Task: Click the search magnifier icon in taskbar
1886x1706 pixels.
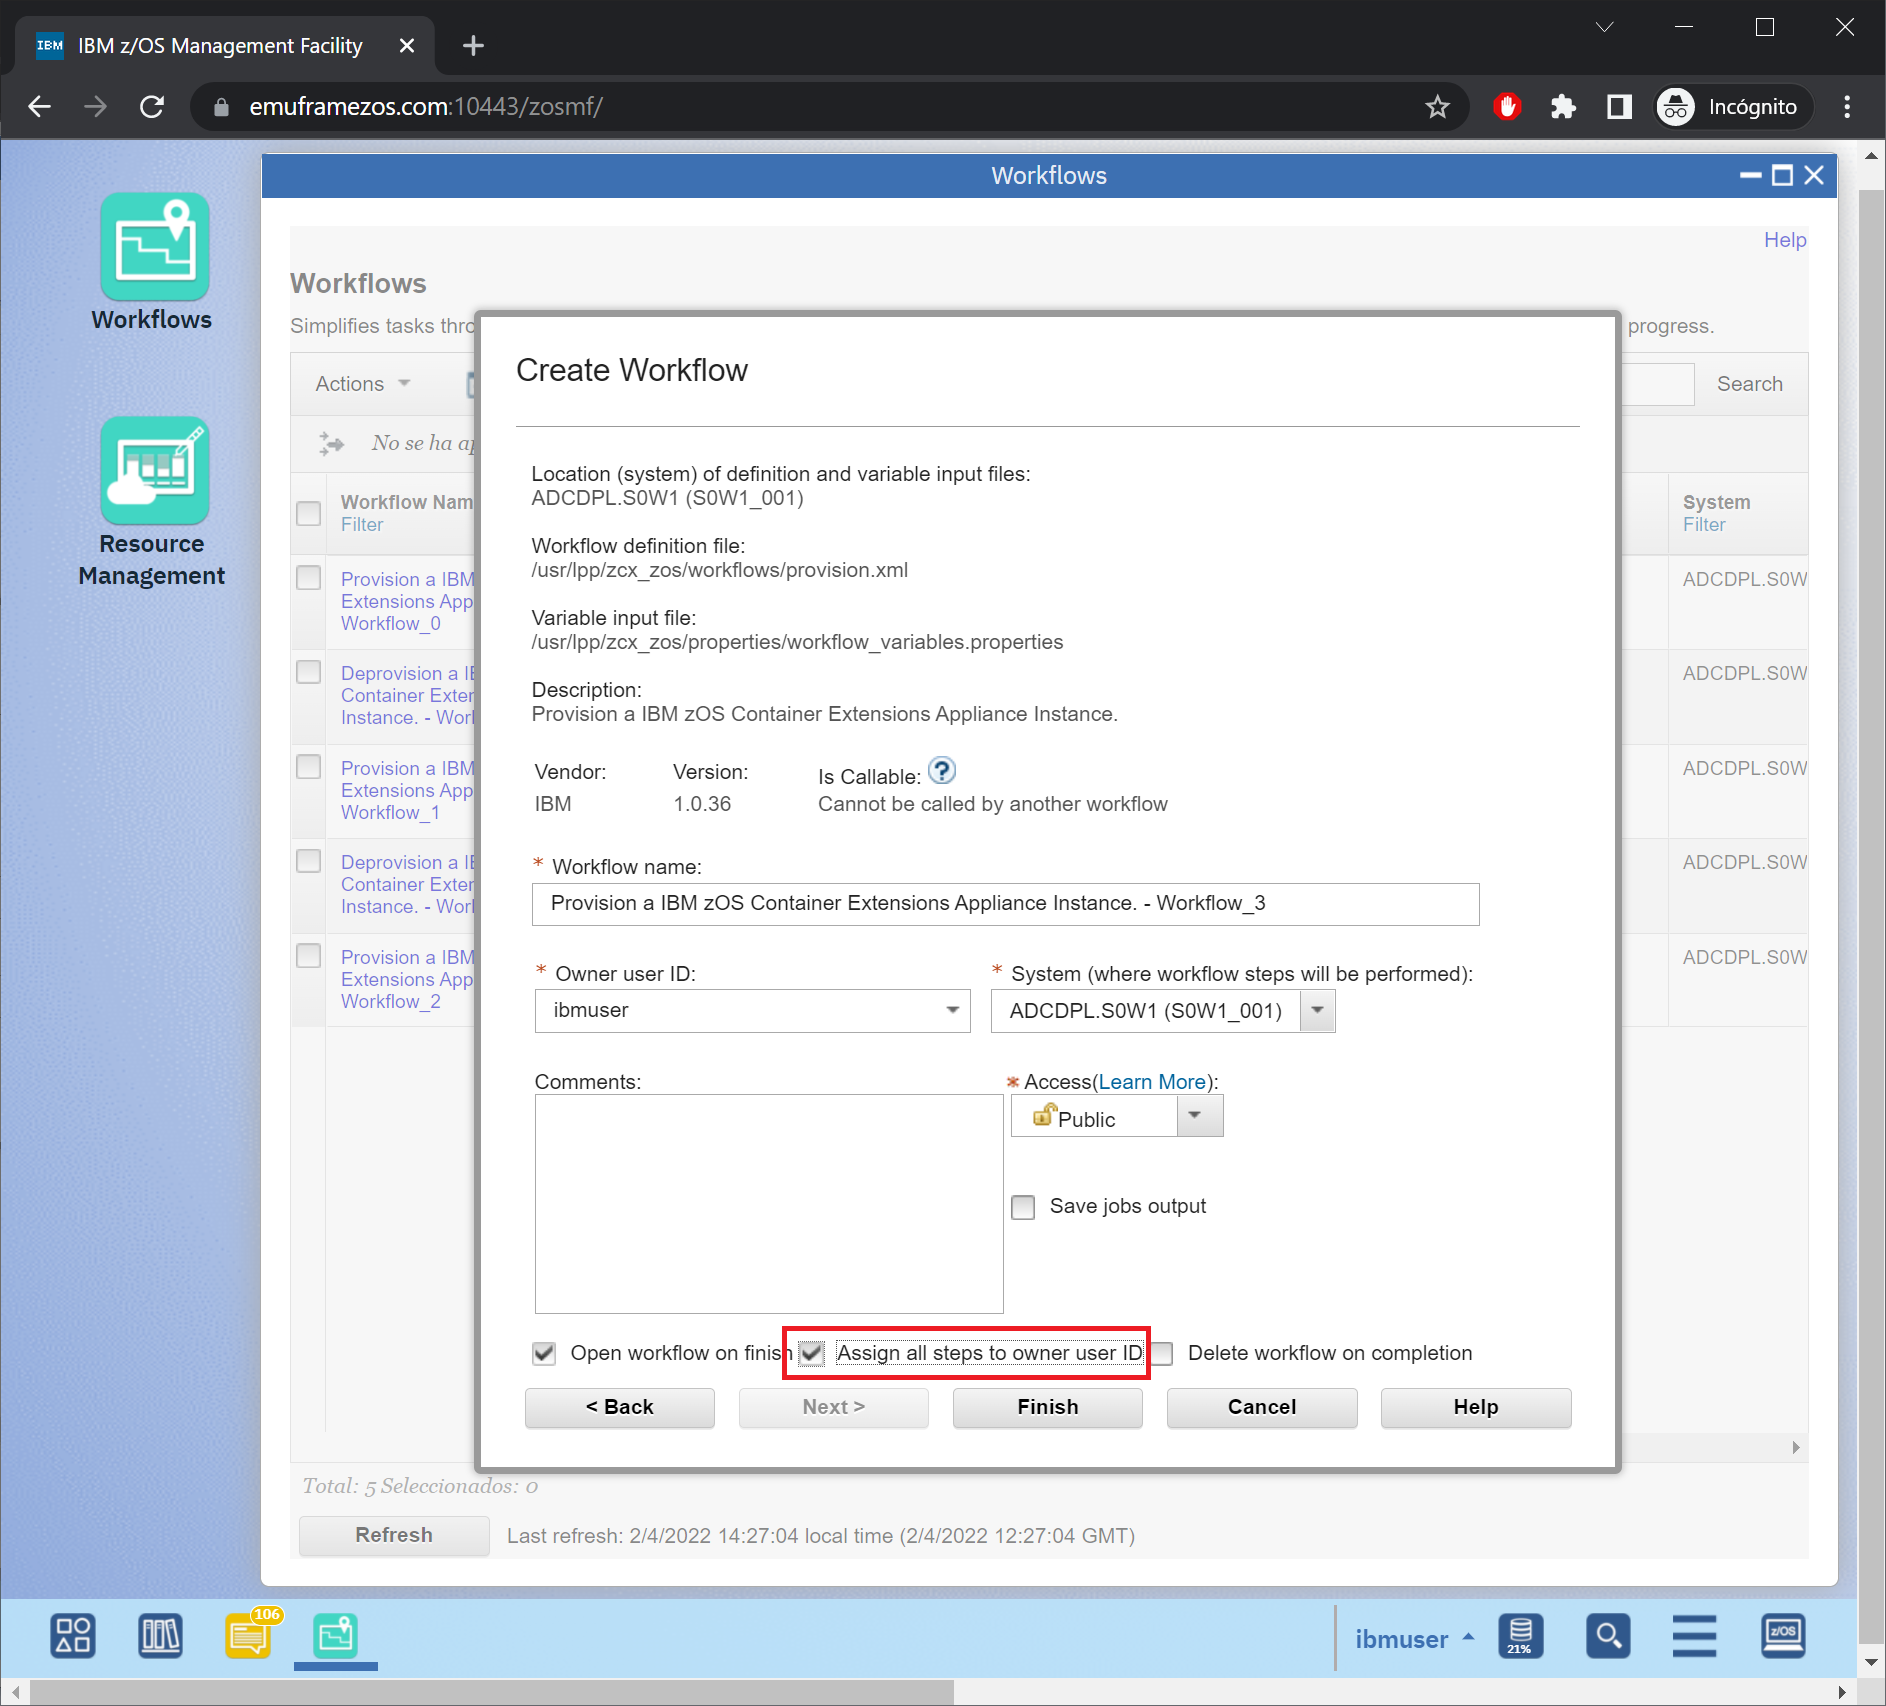Action: click(x=1608, y=1636)
